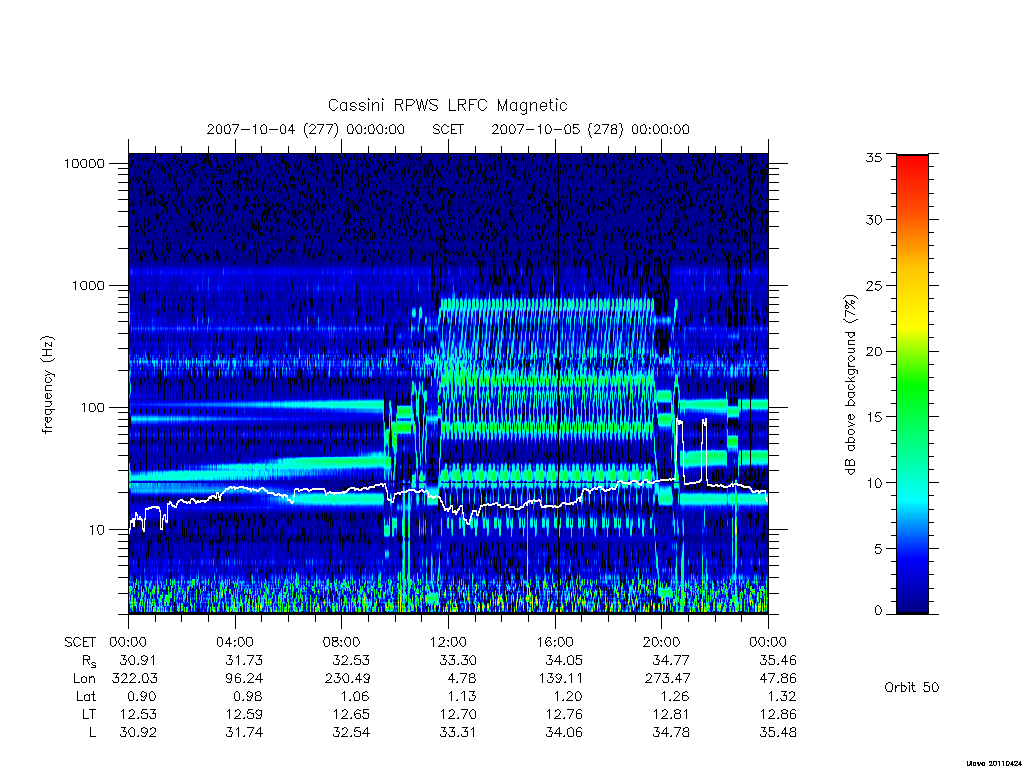Viewport: 1024px width, 768px height.
Task: Click Lon value 273.47
Action: [x=667, y=679]
